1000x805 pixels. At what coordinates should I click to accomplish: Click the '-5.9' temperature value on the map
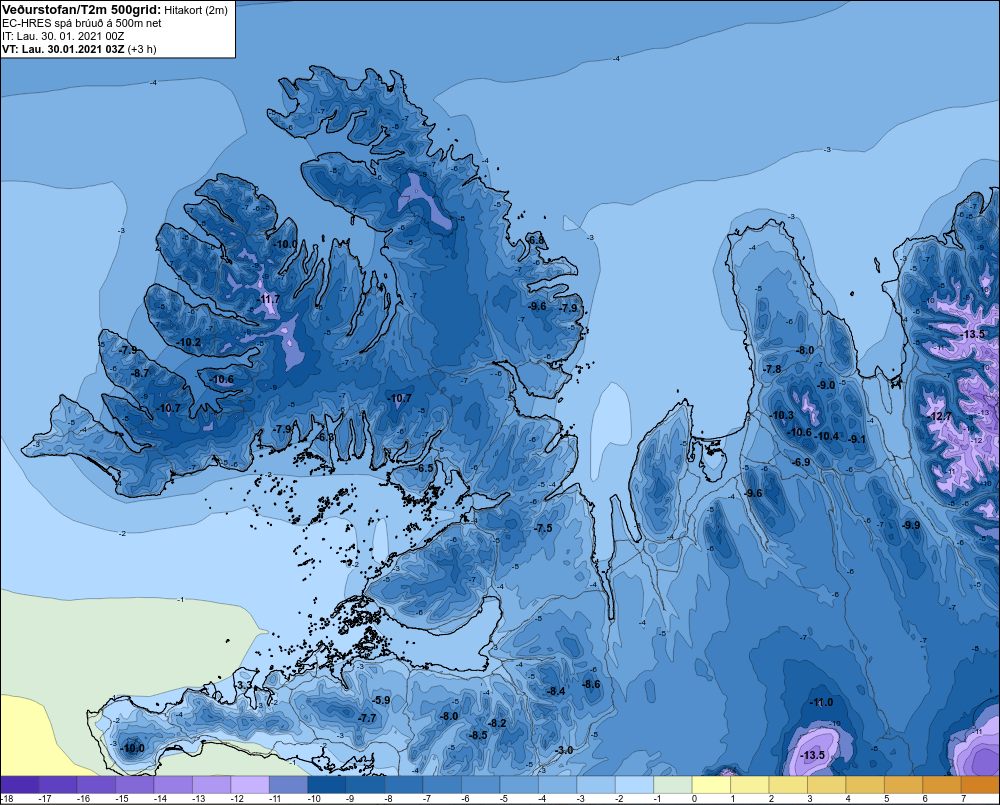click(381, 700)
